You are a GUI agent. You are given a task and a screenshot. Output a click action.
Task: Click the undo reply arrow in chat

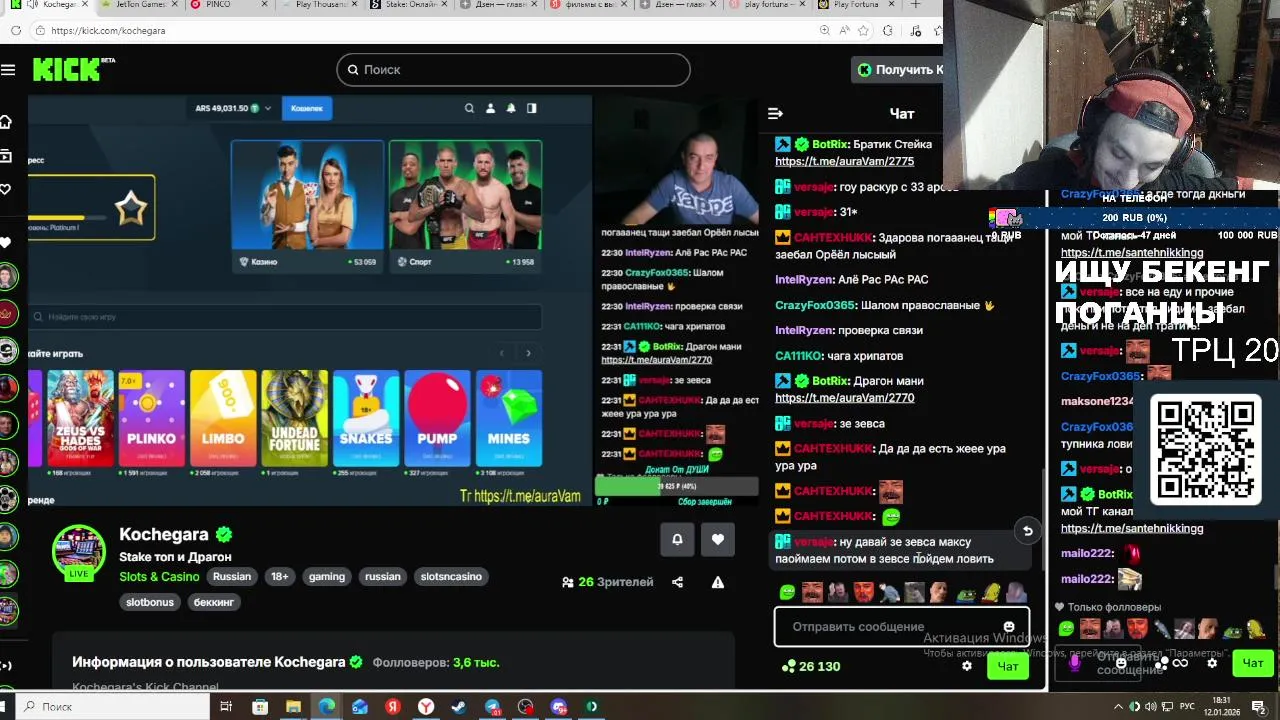pos(1027,531)
